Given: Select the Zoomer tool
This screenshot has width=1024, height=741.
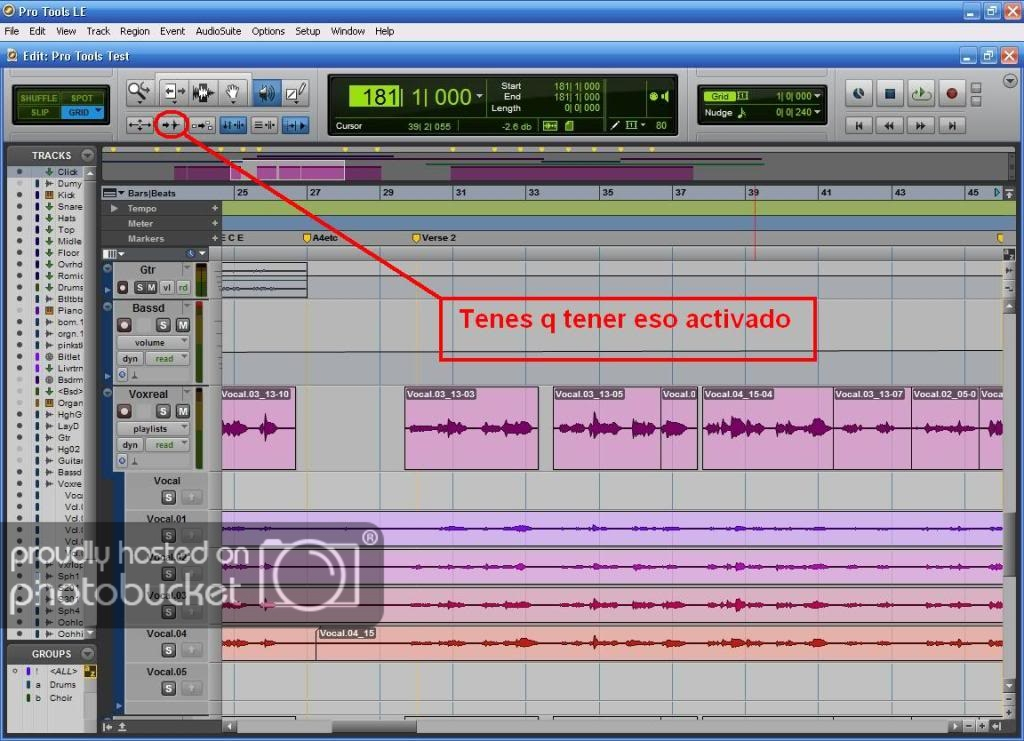Looking at the screenshot, I should [x=139, y=93].
